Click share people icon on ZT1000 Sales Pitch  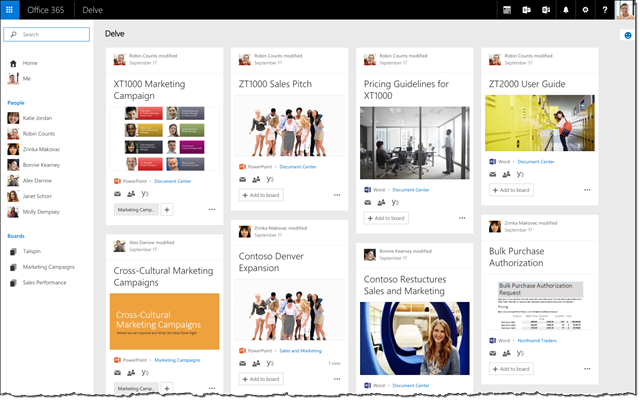click(x=256, y=179)
